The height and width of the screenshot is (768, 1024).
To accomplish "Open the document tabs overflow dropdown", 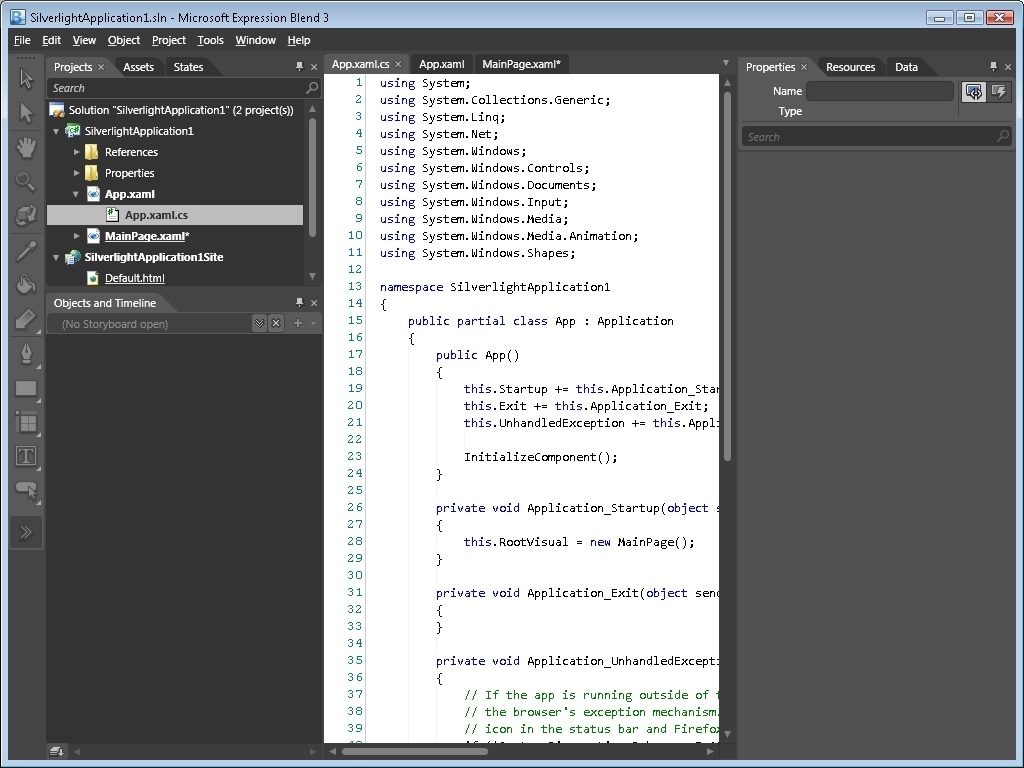I will [726, 63].
